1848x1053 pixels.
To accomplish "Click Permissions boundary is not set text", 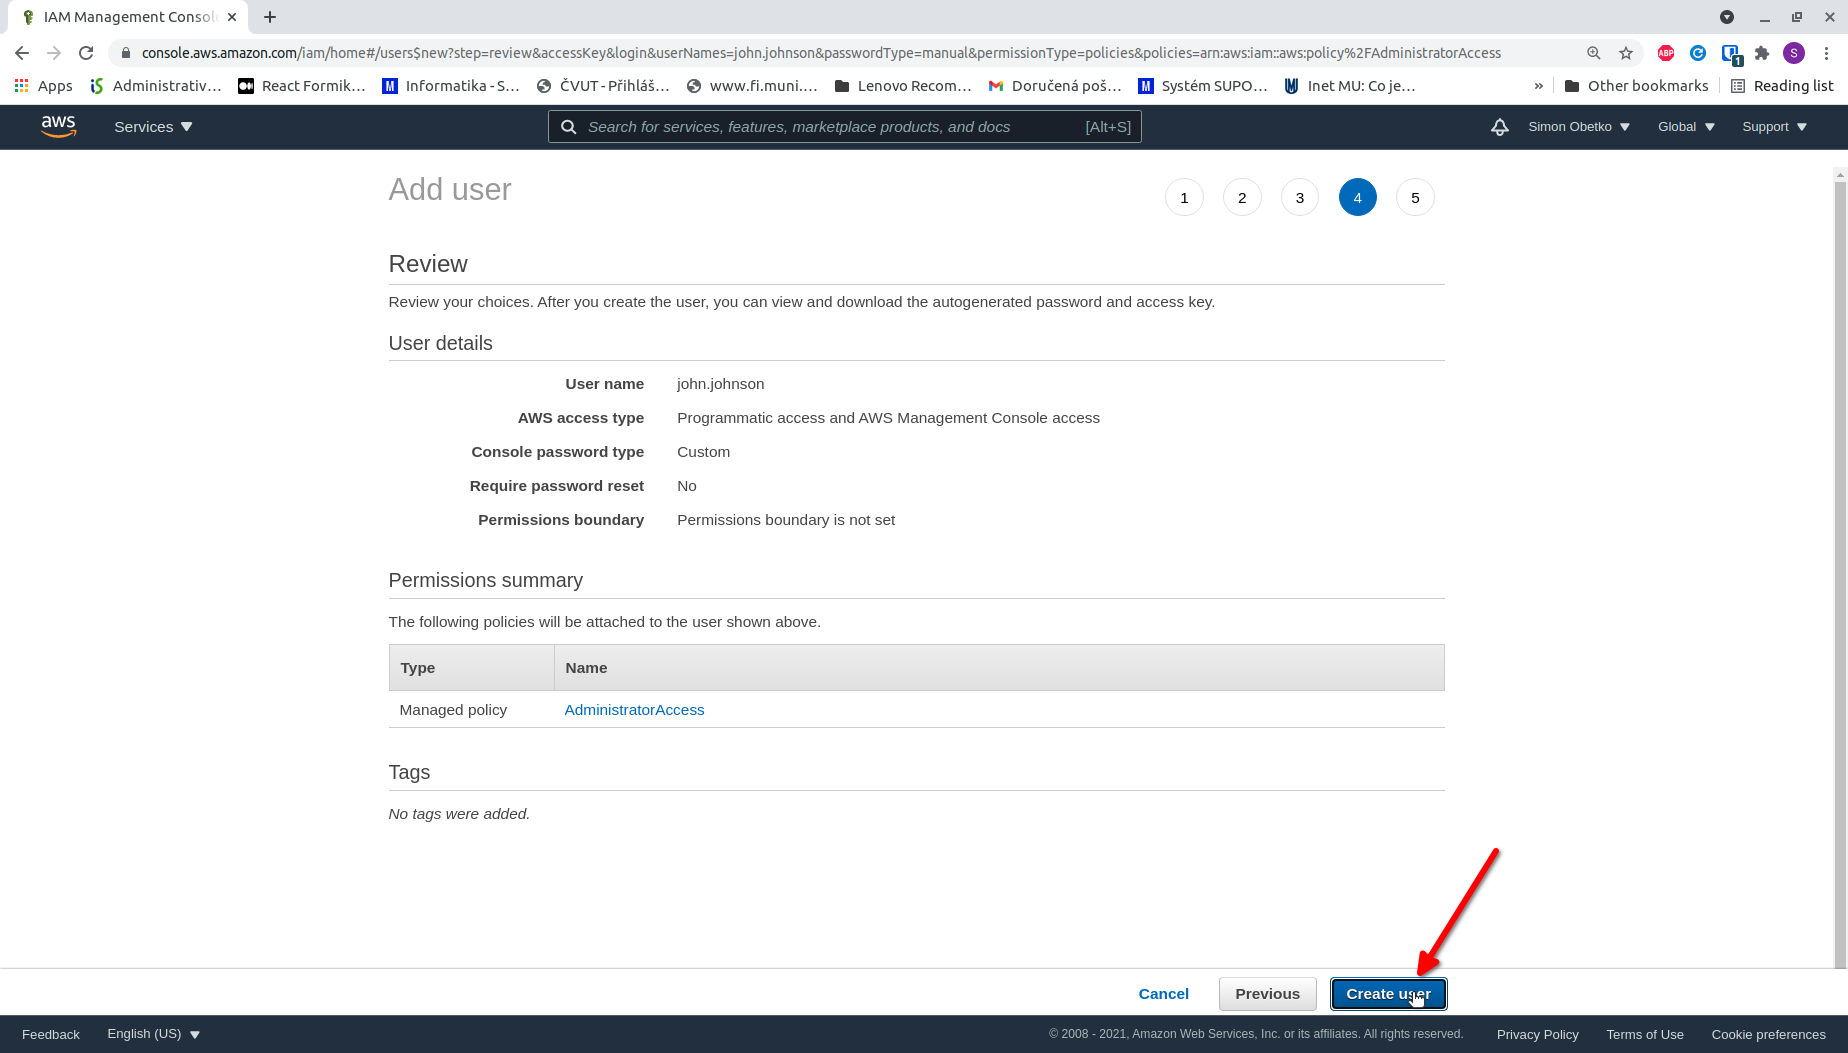I will 786,520.
